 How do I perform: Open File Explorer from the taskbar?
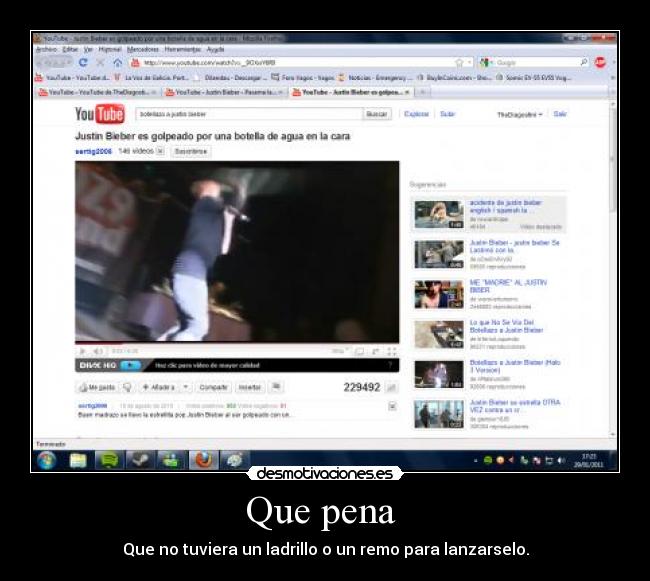click(x=78, y=460)
